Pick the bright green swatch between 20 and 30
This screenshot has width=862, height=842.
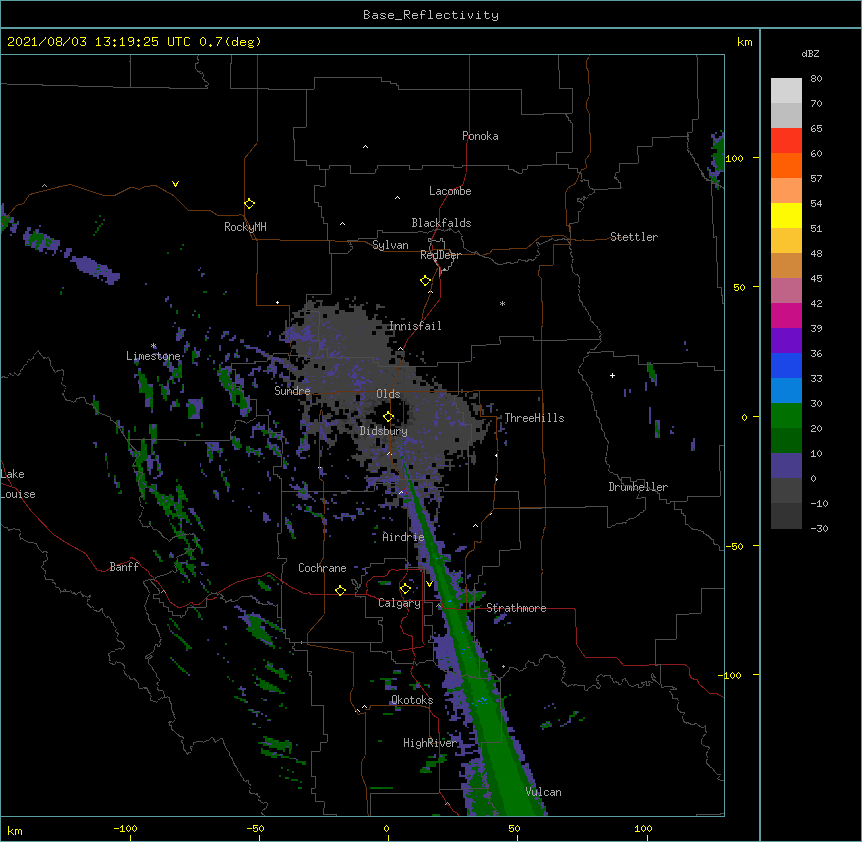[x=786, y=416]
